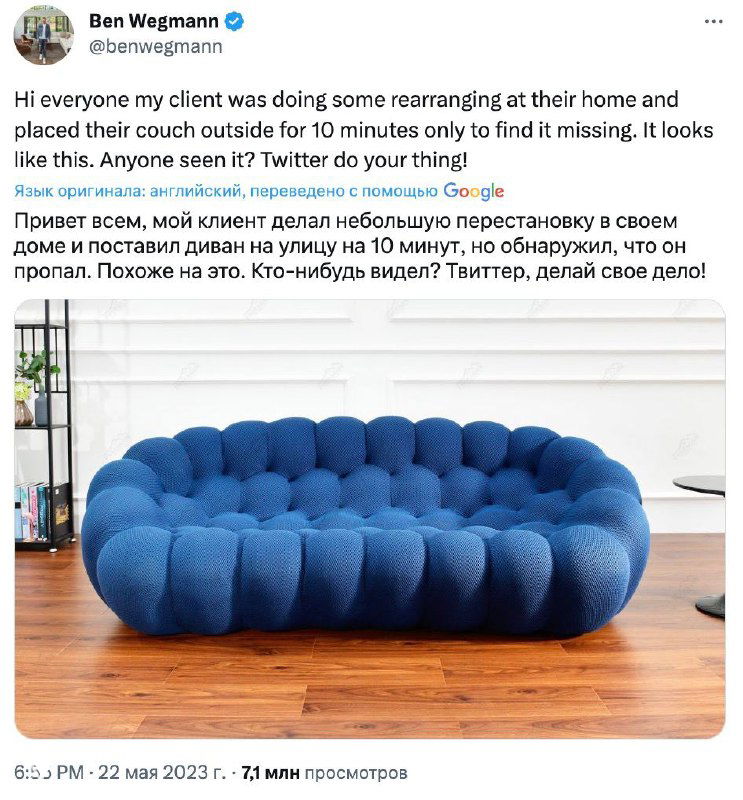Image resolution: width=743 pixels, height=800 pixels.
Task: Open the @benwegmann handle
Action: tap(156, 46)
